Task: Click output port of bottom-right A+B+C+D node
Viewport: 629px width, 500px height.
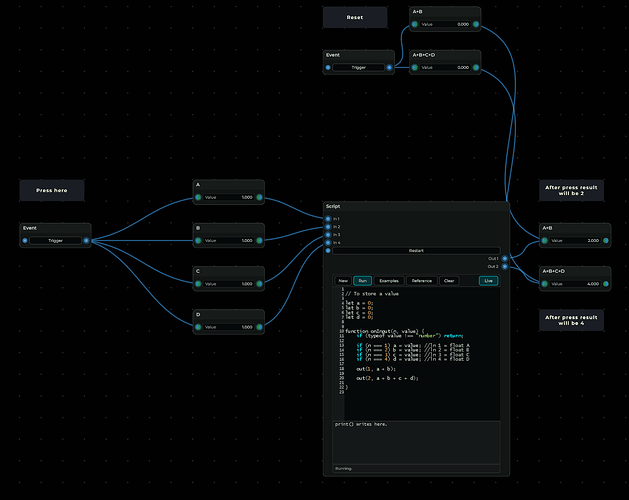Action: (606, 284)
